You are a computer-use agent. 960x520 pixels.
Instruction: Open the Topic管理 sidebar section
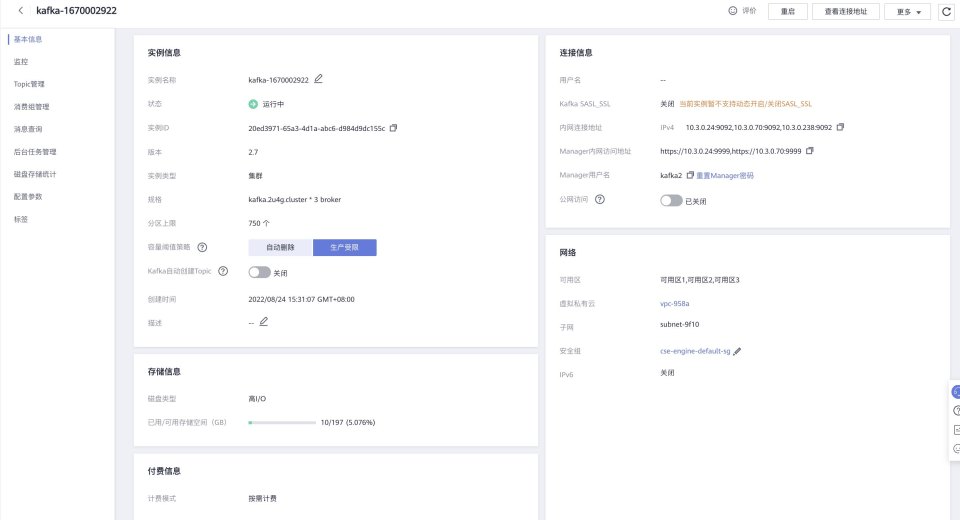(x=29, y=84)
